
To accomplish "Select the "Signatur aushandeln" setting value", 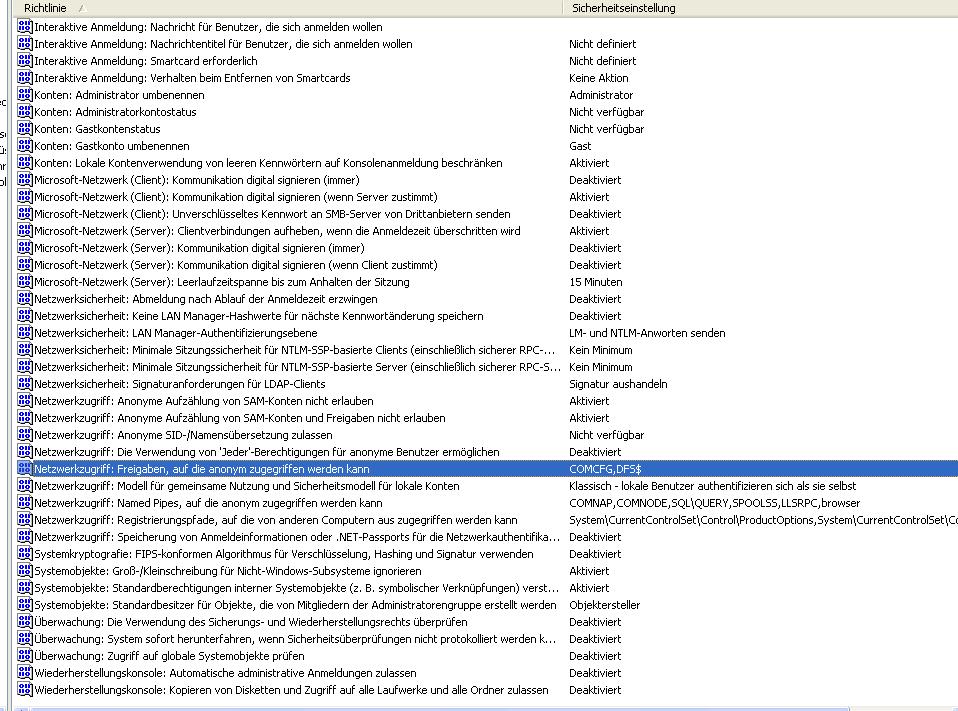I will pos(618,384).
